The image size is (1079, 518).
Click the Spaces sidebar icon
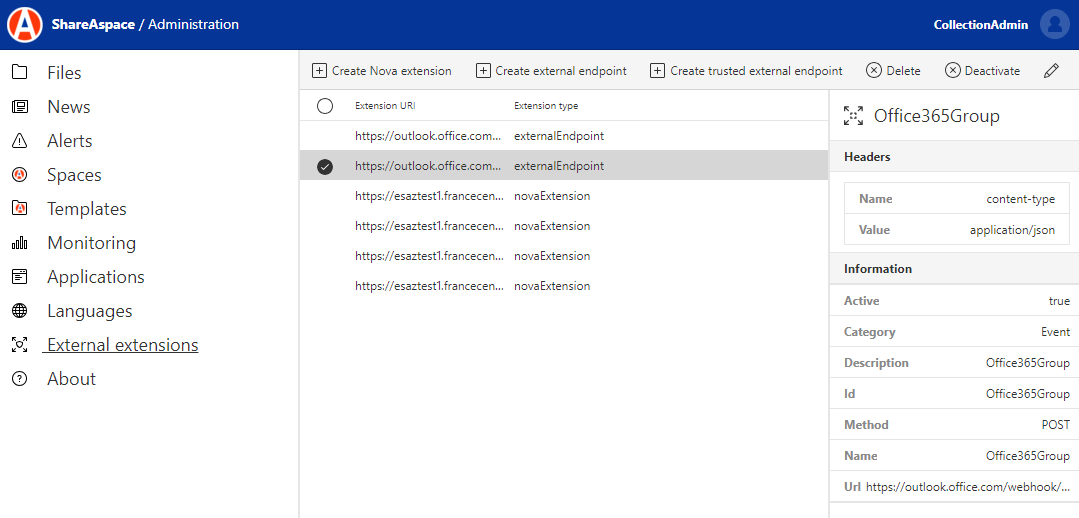click(19, 175)
